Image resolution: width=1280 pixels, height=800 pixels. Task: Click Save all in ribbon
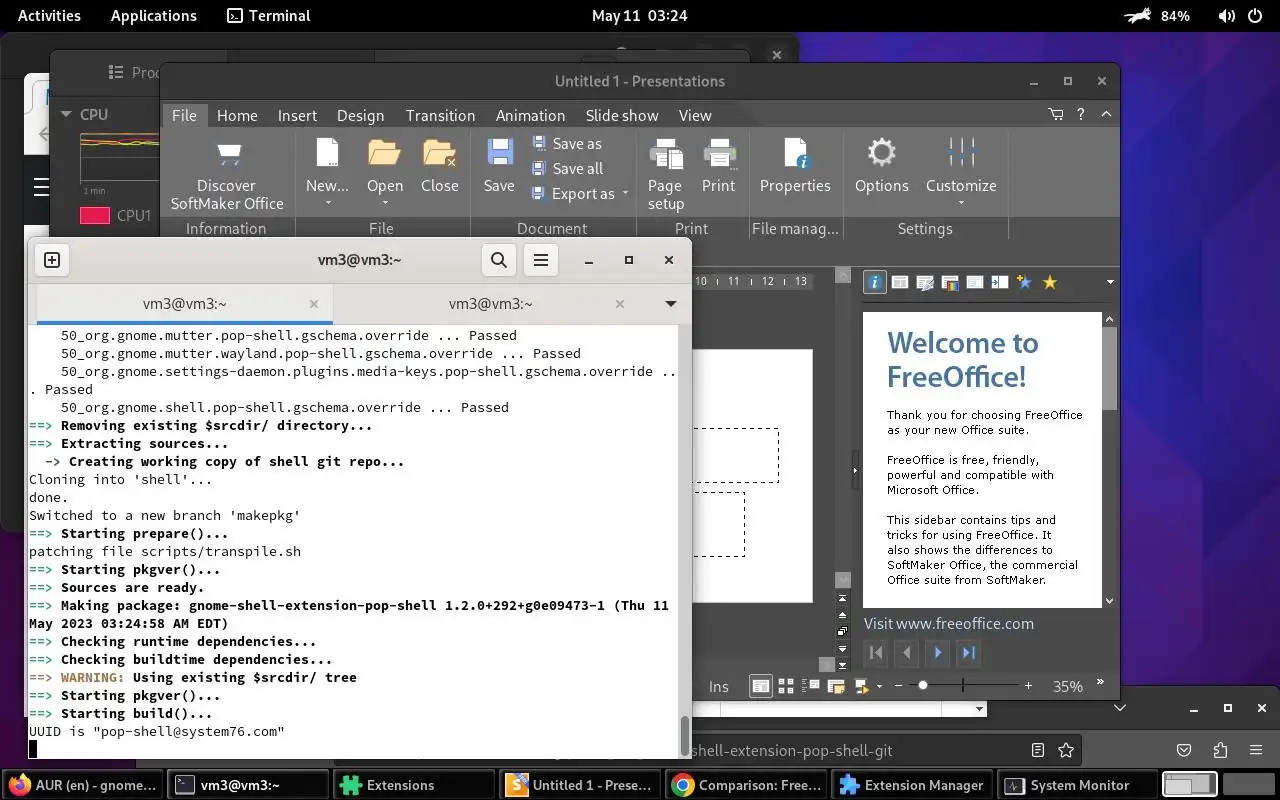(567, 168)
